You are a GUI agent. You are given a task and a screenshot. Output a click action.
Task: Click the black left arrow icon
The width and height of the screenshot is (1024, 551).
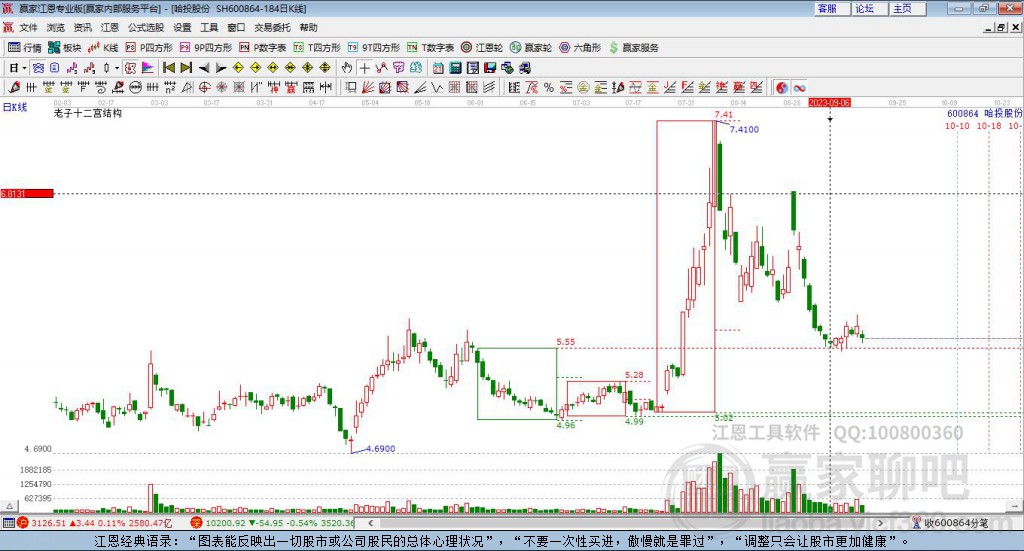pos(204,68)
